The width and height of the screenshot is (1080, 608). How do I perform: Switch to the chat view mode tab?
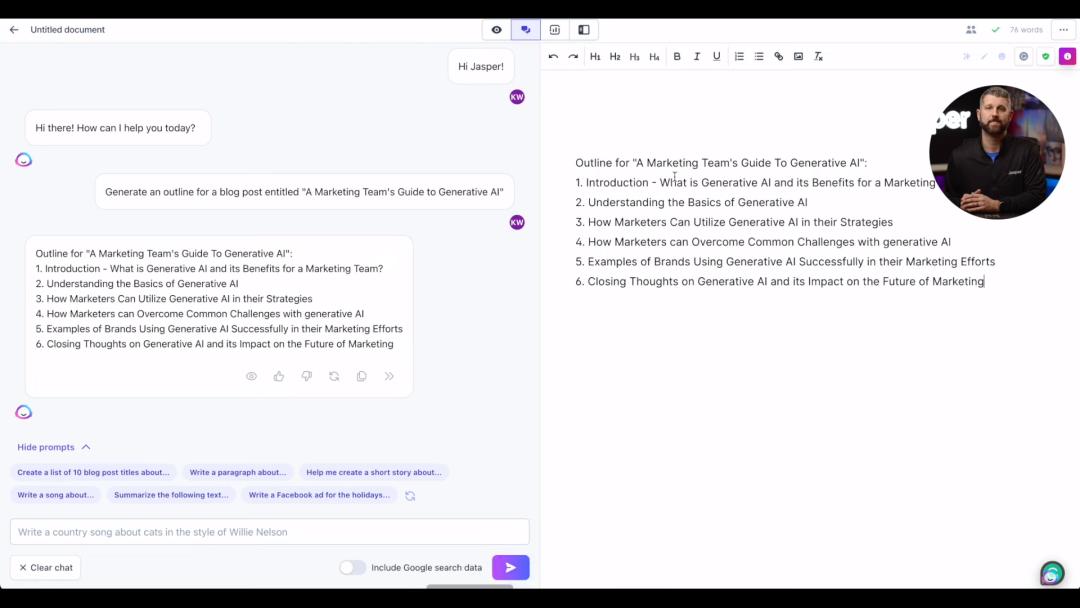click(x=525, y=30)
